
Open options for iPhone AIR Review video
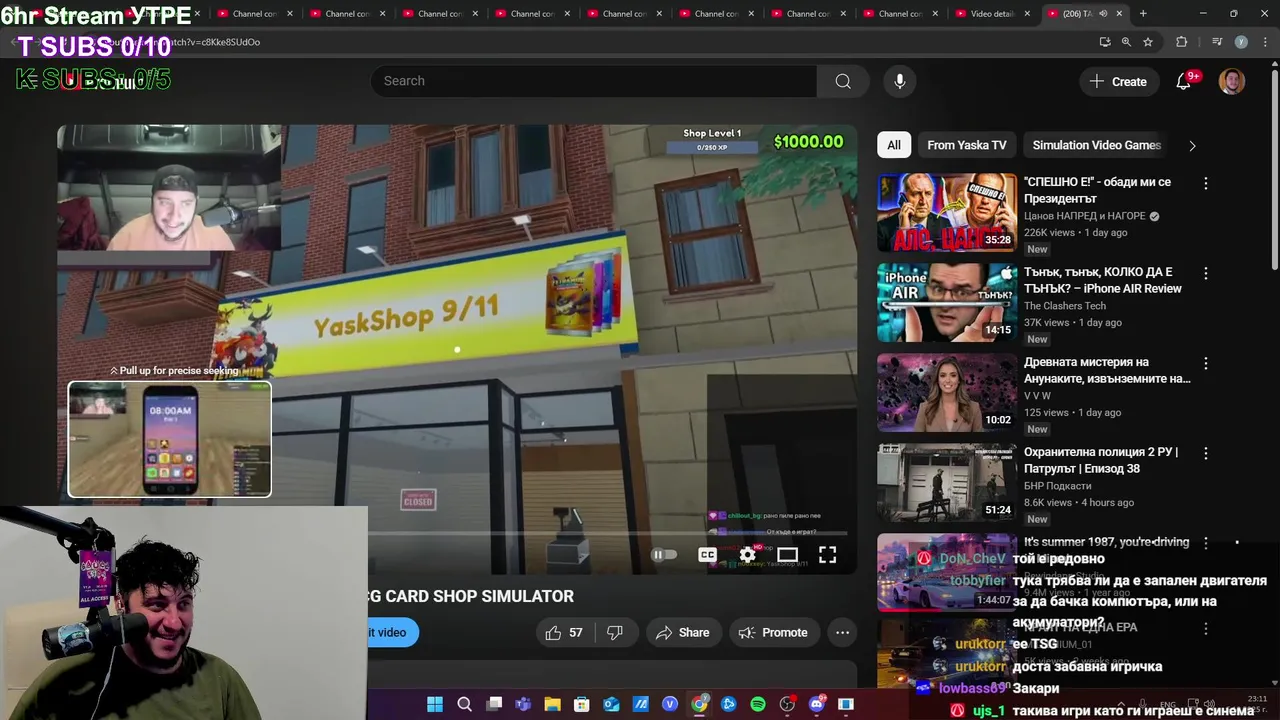point(1206,273)
